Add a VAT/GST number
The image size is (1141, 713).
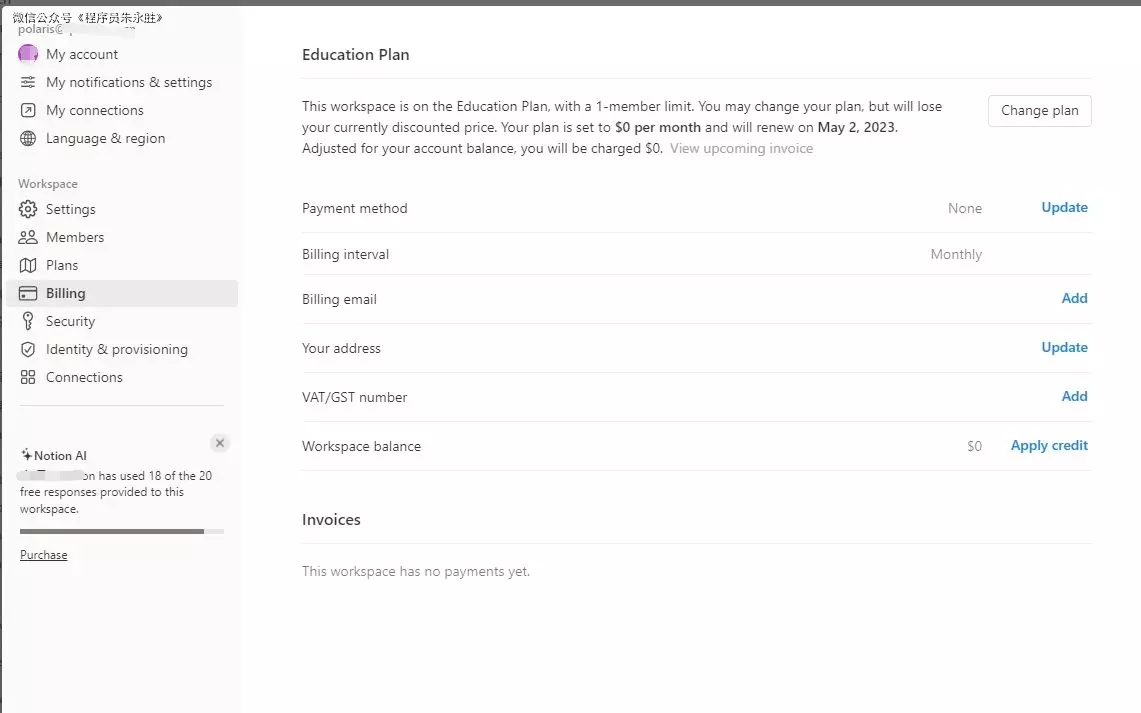coord(1074,396)
